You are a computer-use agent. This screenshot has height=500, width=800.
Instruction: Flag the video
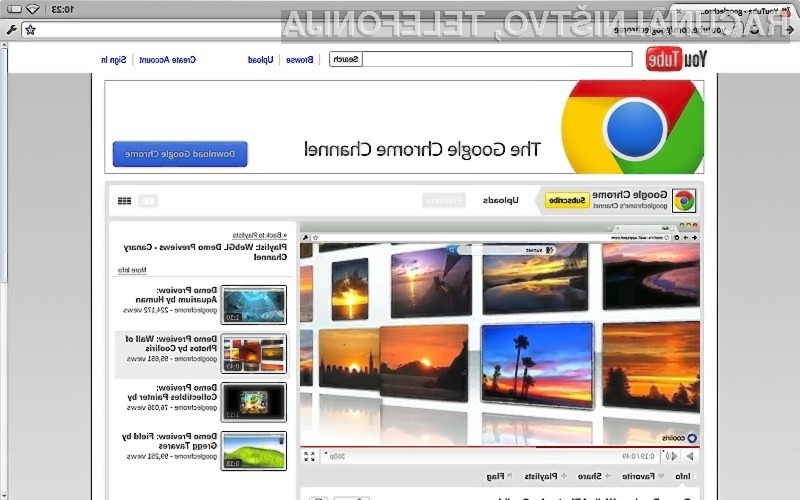[499, 477]
